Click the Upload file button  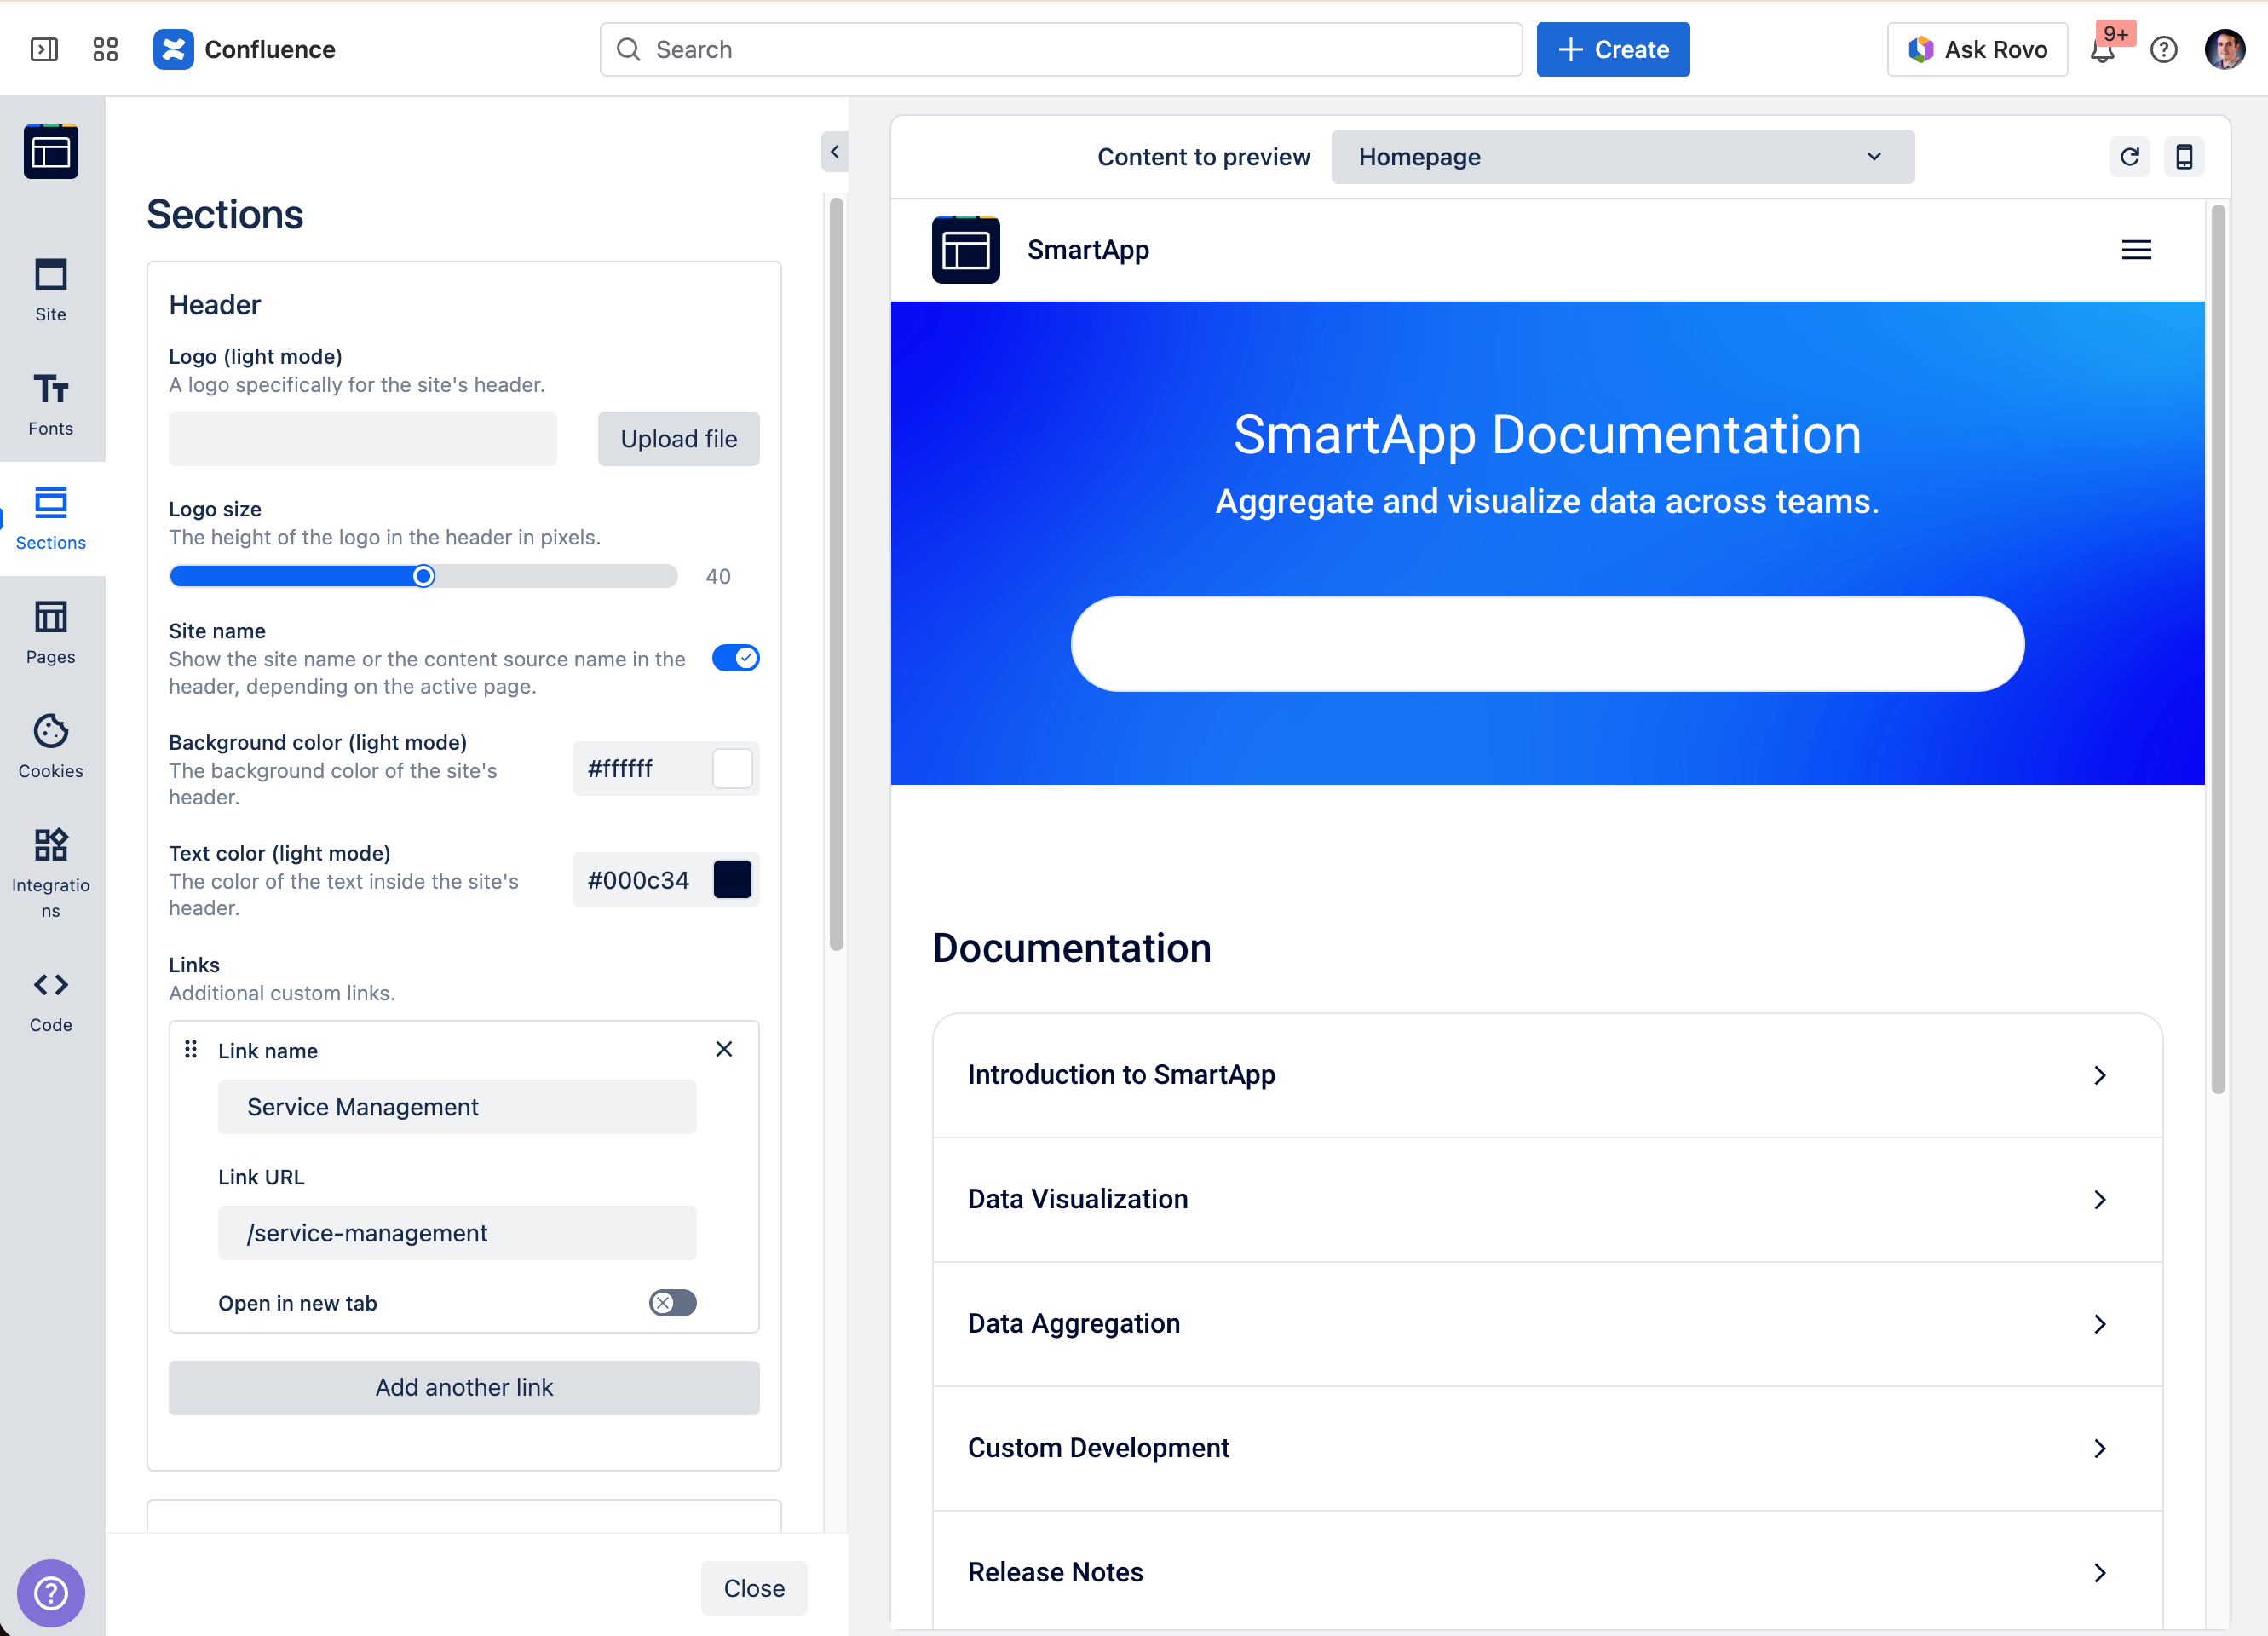click(x=678, y=439)
